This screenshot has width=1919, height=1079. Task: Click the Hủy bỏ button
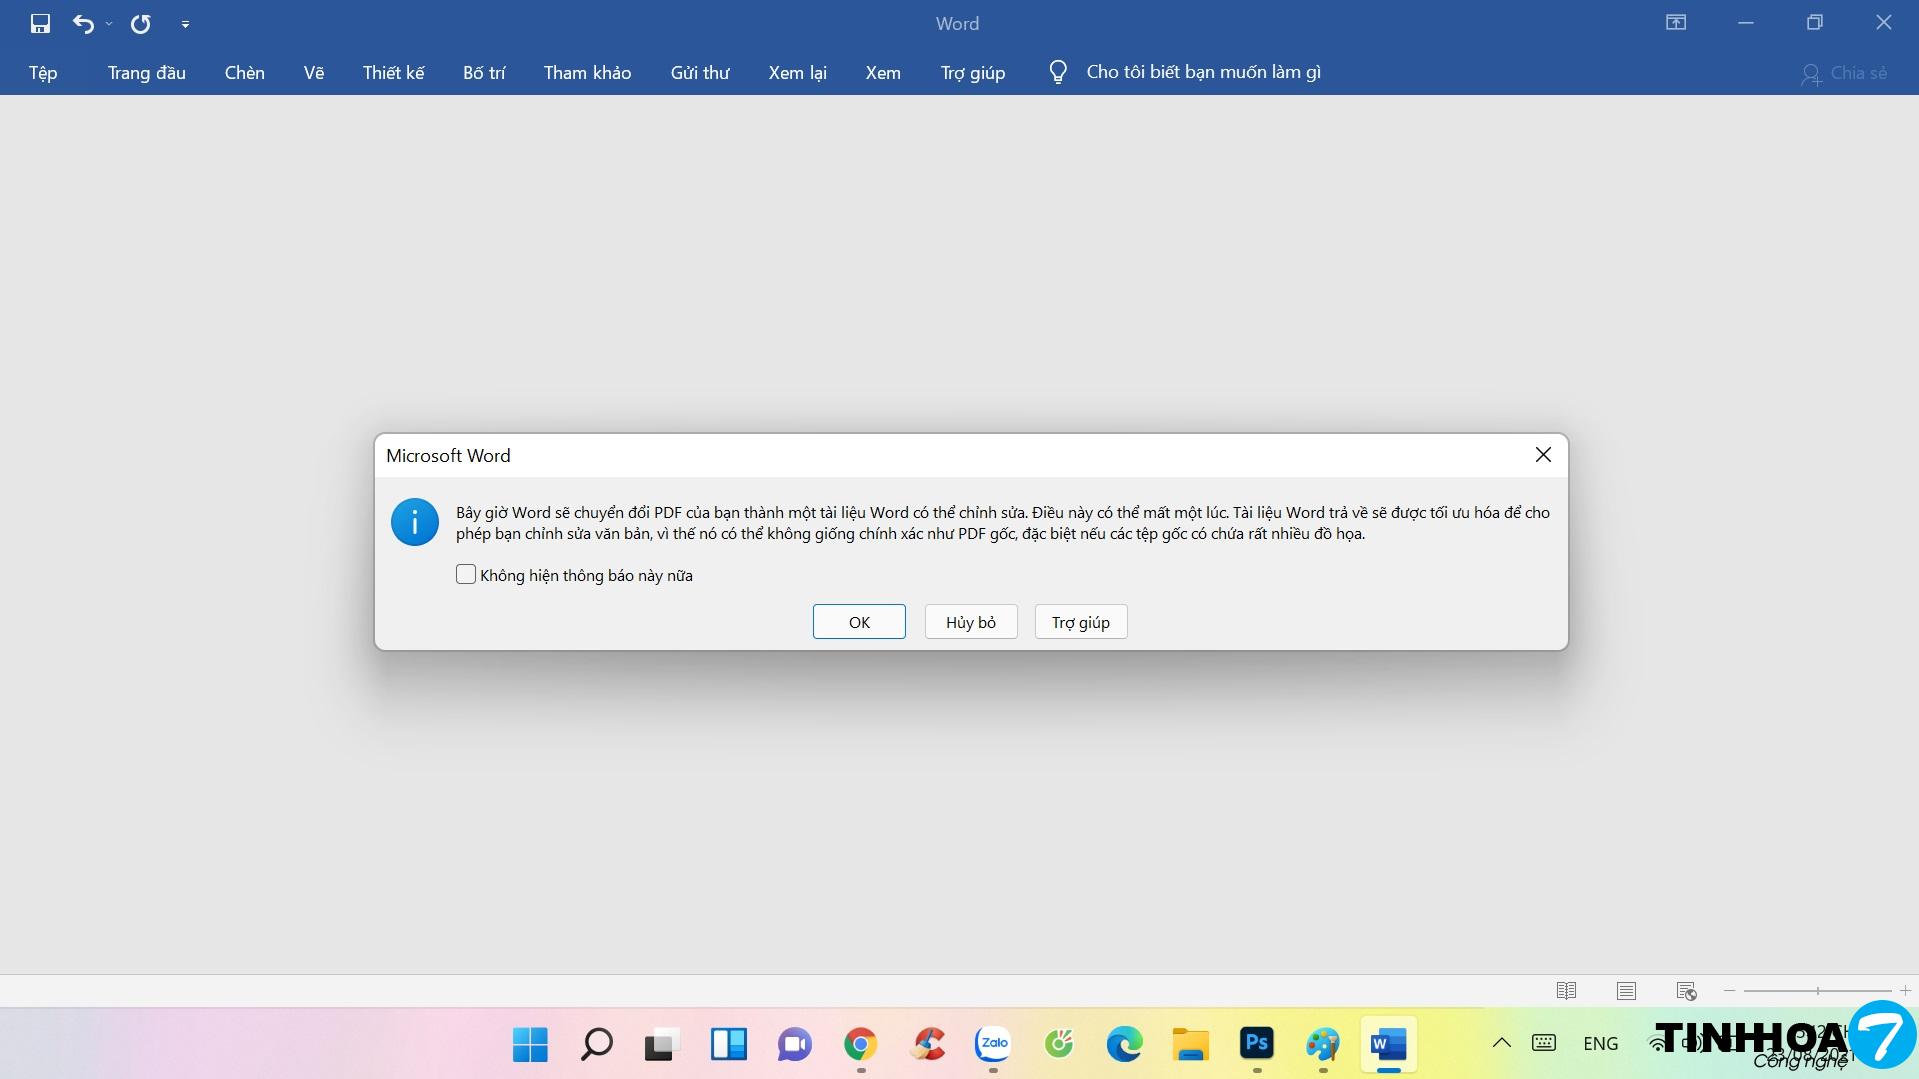point(970,622)
